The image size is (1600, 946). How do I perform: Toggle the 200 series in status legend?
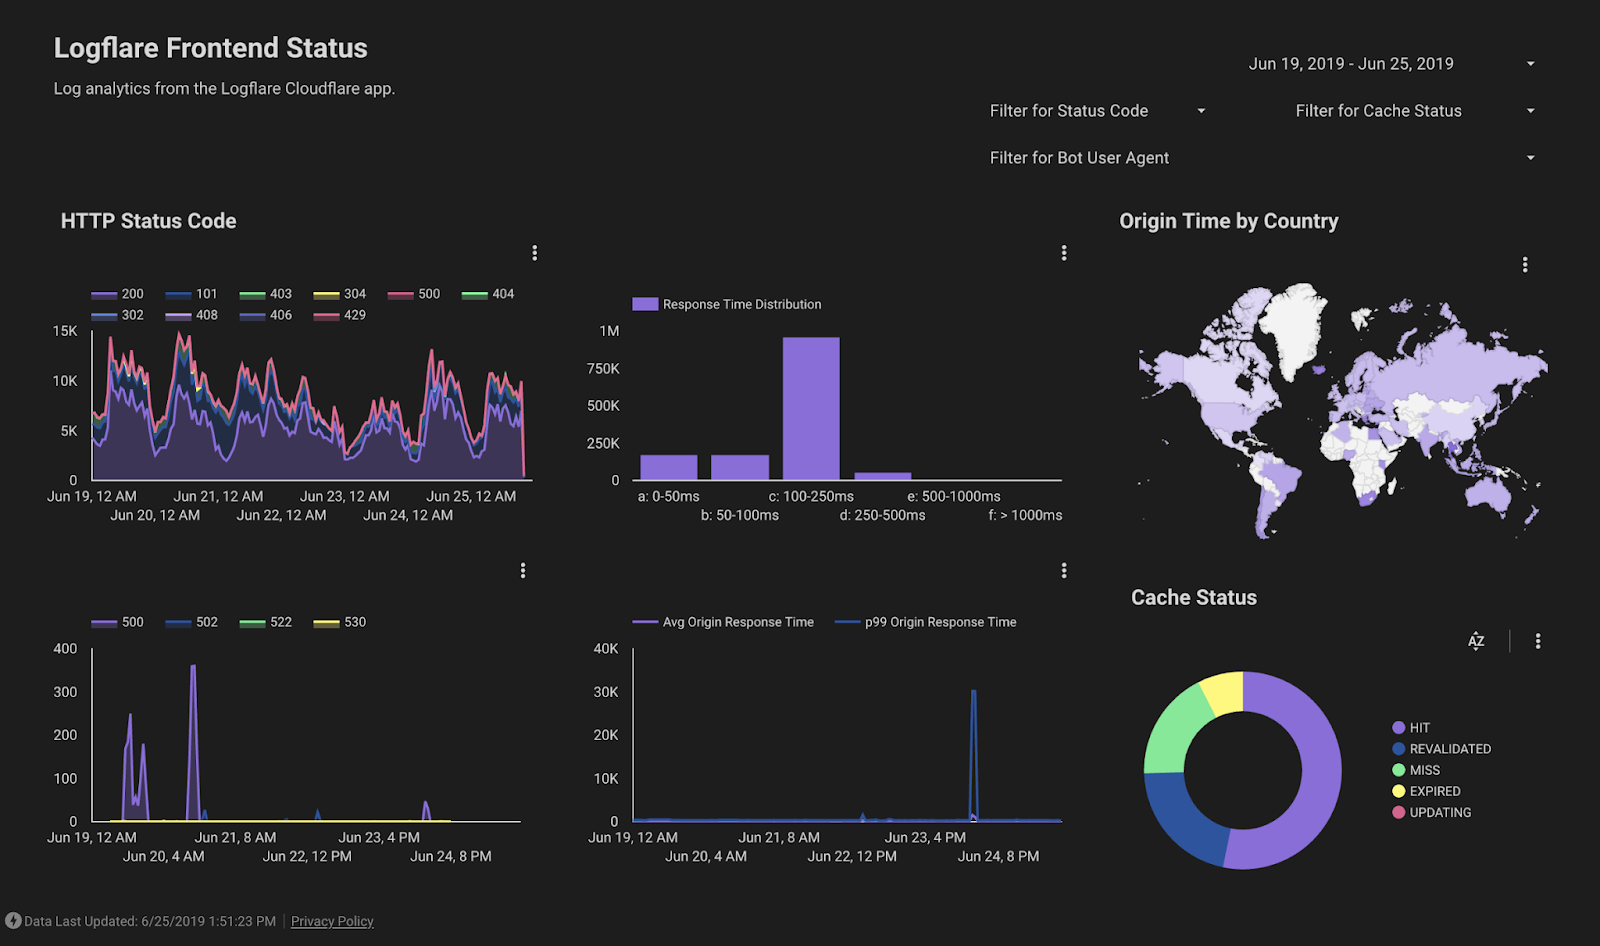click(118, 294)
